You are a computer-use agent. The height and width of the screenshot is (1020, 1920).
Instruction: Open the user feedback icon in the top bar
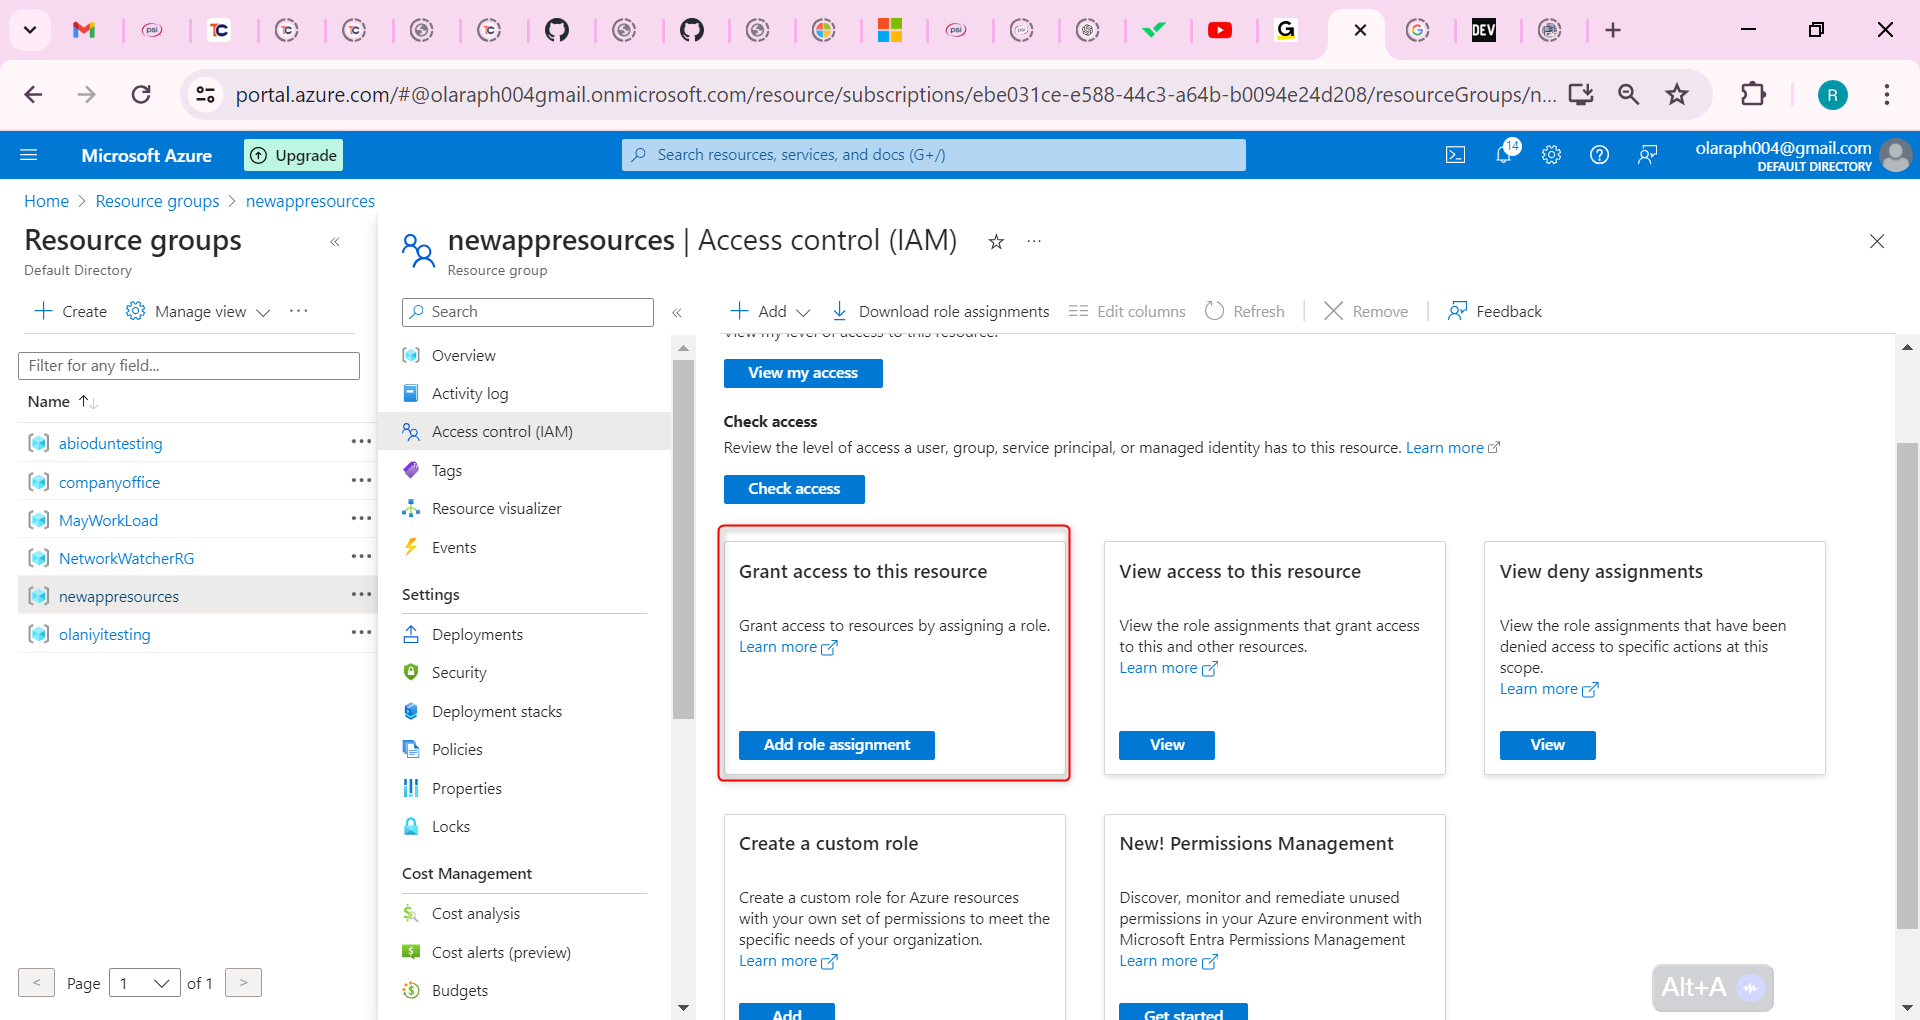[1647, 154]
